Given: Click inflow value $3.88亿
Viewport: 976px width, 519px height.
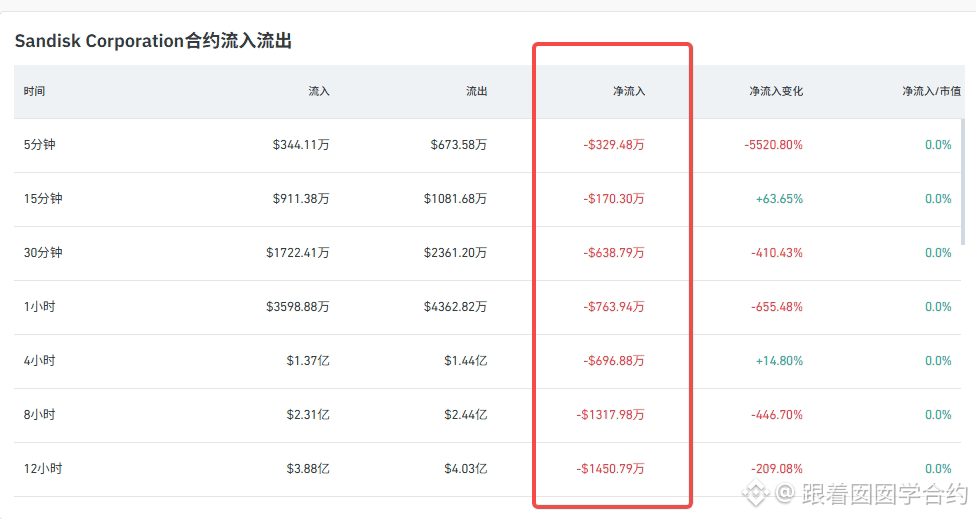Looking at the screenshot, I should (308, 469).
